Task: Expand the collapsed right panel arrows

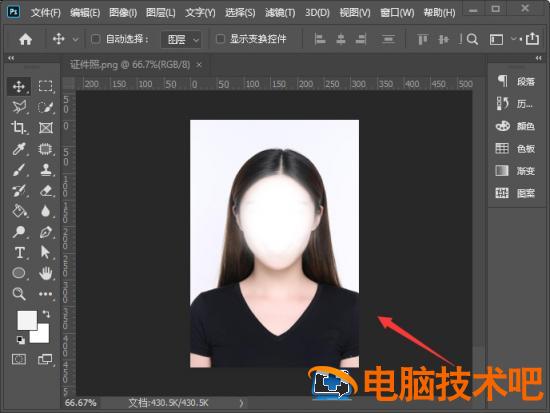Action: click(x=538, y=58)
